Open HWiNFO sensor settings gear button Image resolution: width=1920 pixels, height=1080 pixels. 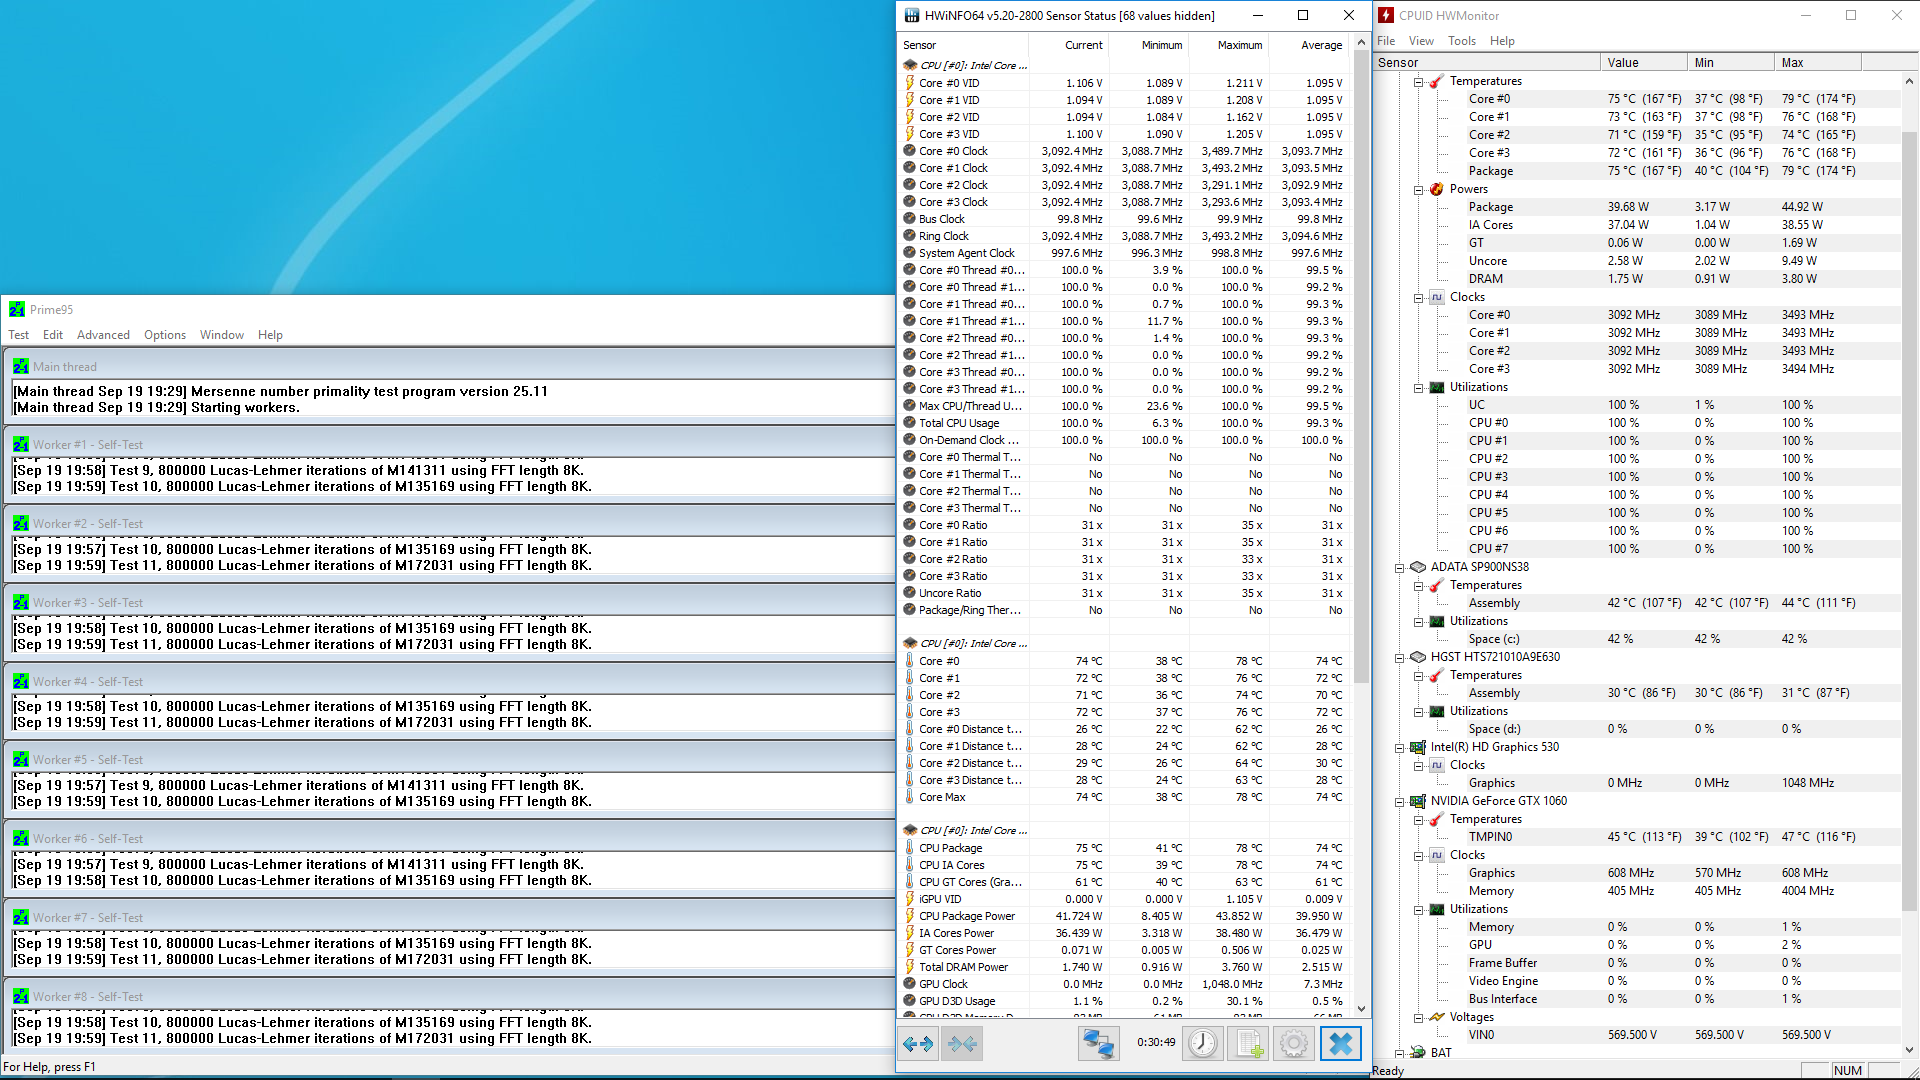click(x=1293, y=1044)
